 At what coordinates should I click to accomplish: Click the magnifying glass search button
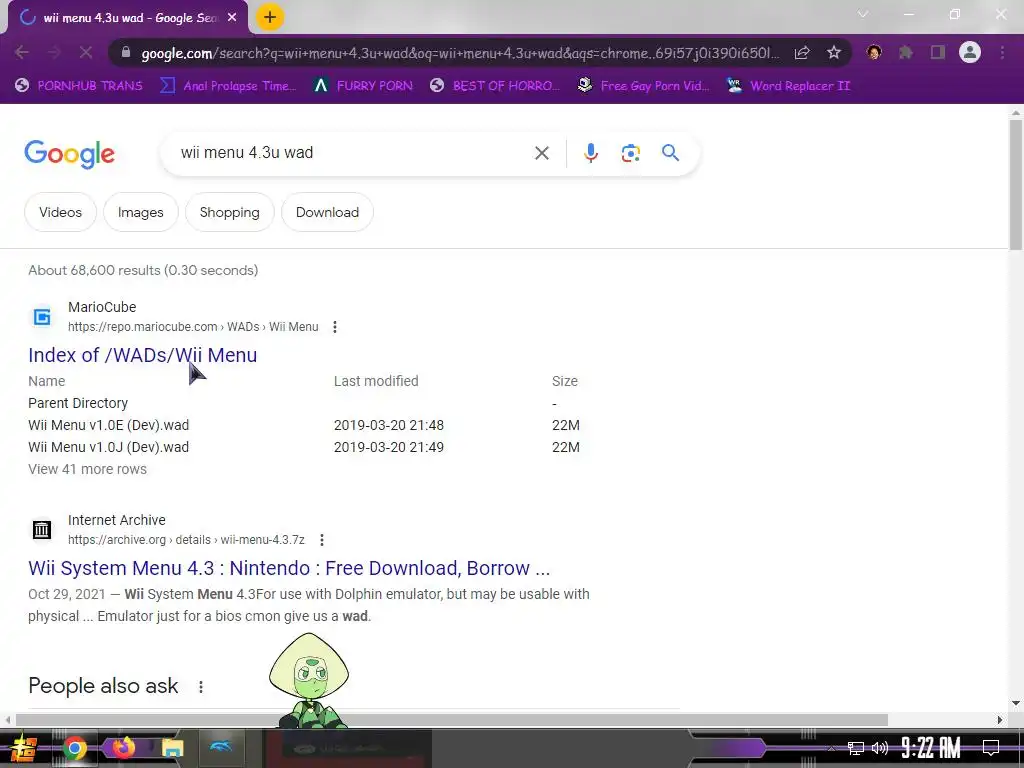pos(671,153)
